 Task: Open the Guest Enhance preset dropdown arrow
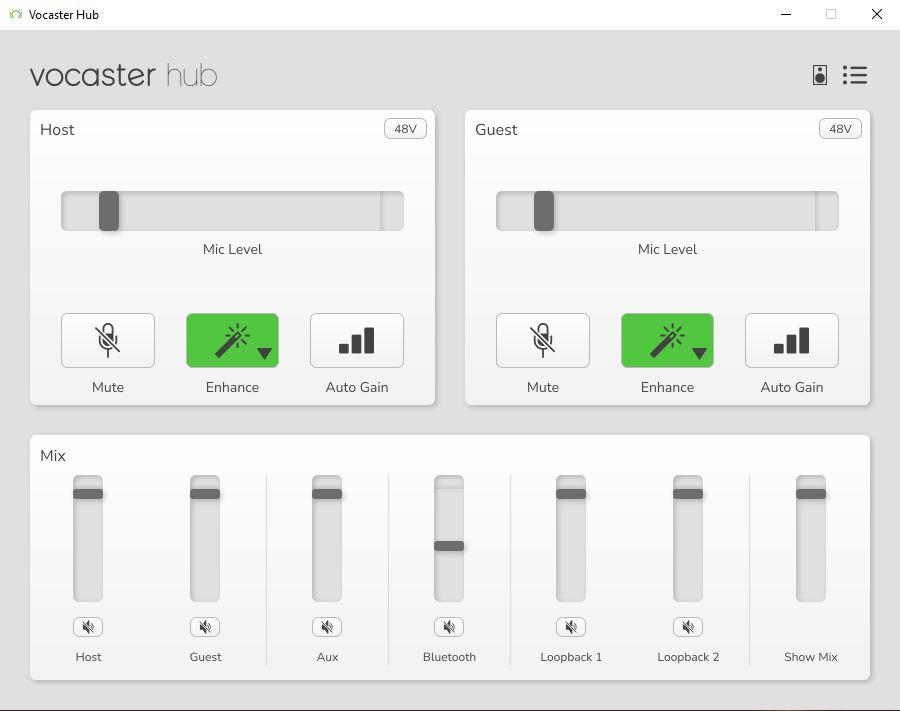tap(700, 353)
